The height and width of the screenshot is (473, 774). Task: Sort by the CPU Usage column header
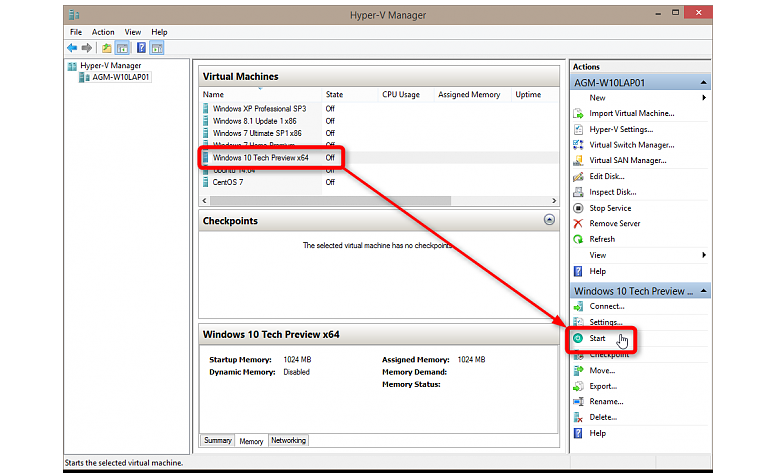tap(406, 94)
